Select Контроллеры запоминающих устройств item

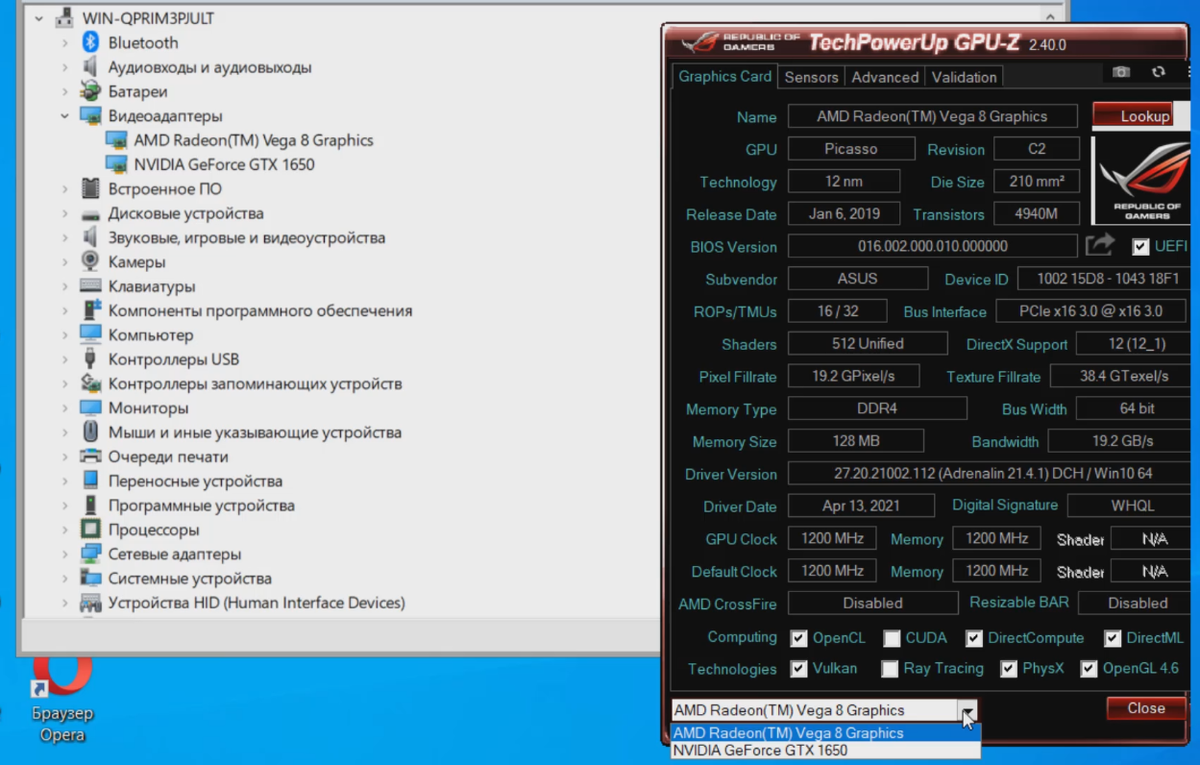(x=255, y=384)
